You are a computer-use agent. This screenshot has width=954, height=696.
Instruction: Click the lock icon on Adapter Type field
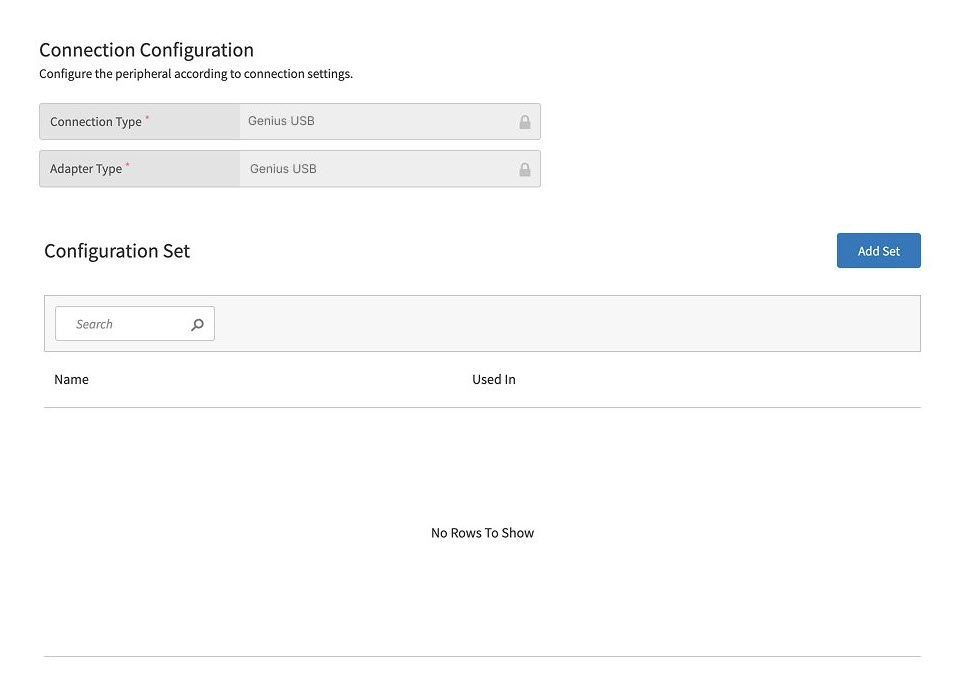[524, 168]
